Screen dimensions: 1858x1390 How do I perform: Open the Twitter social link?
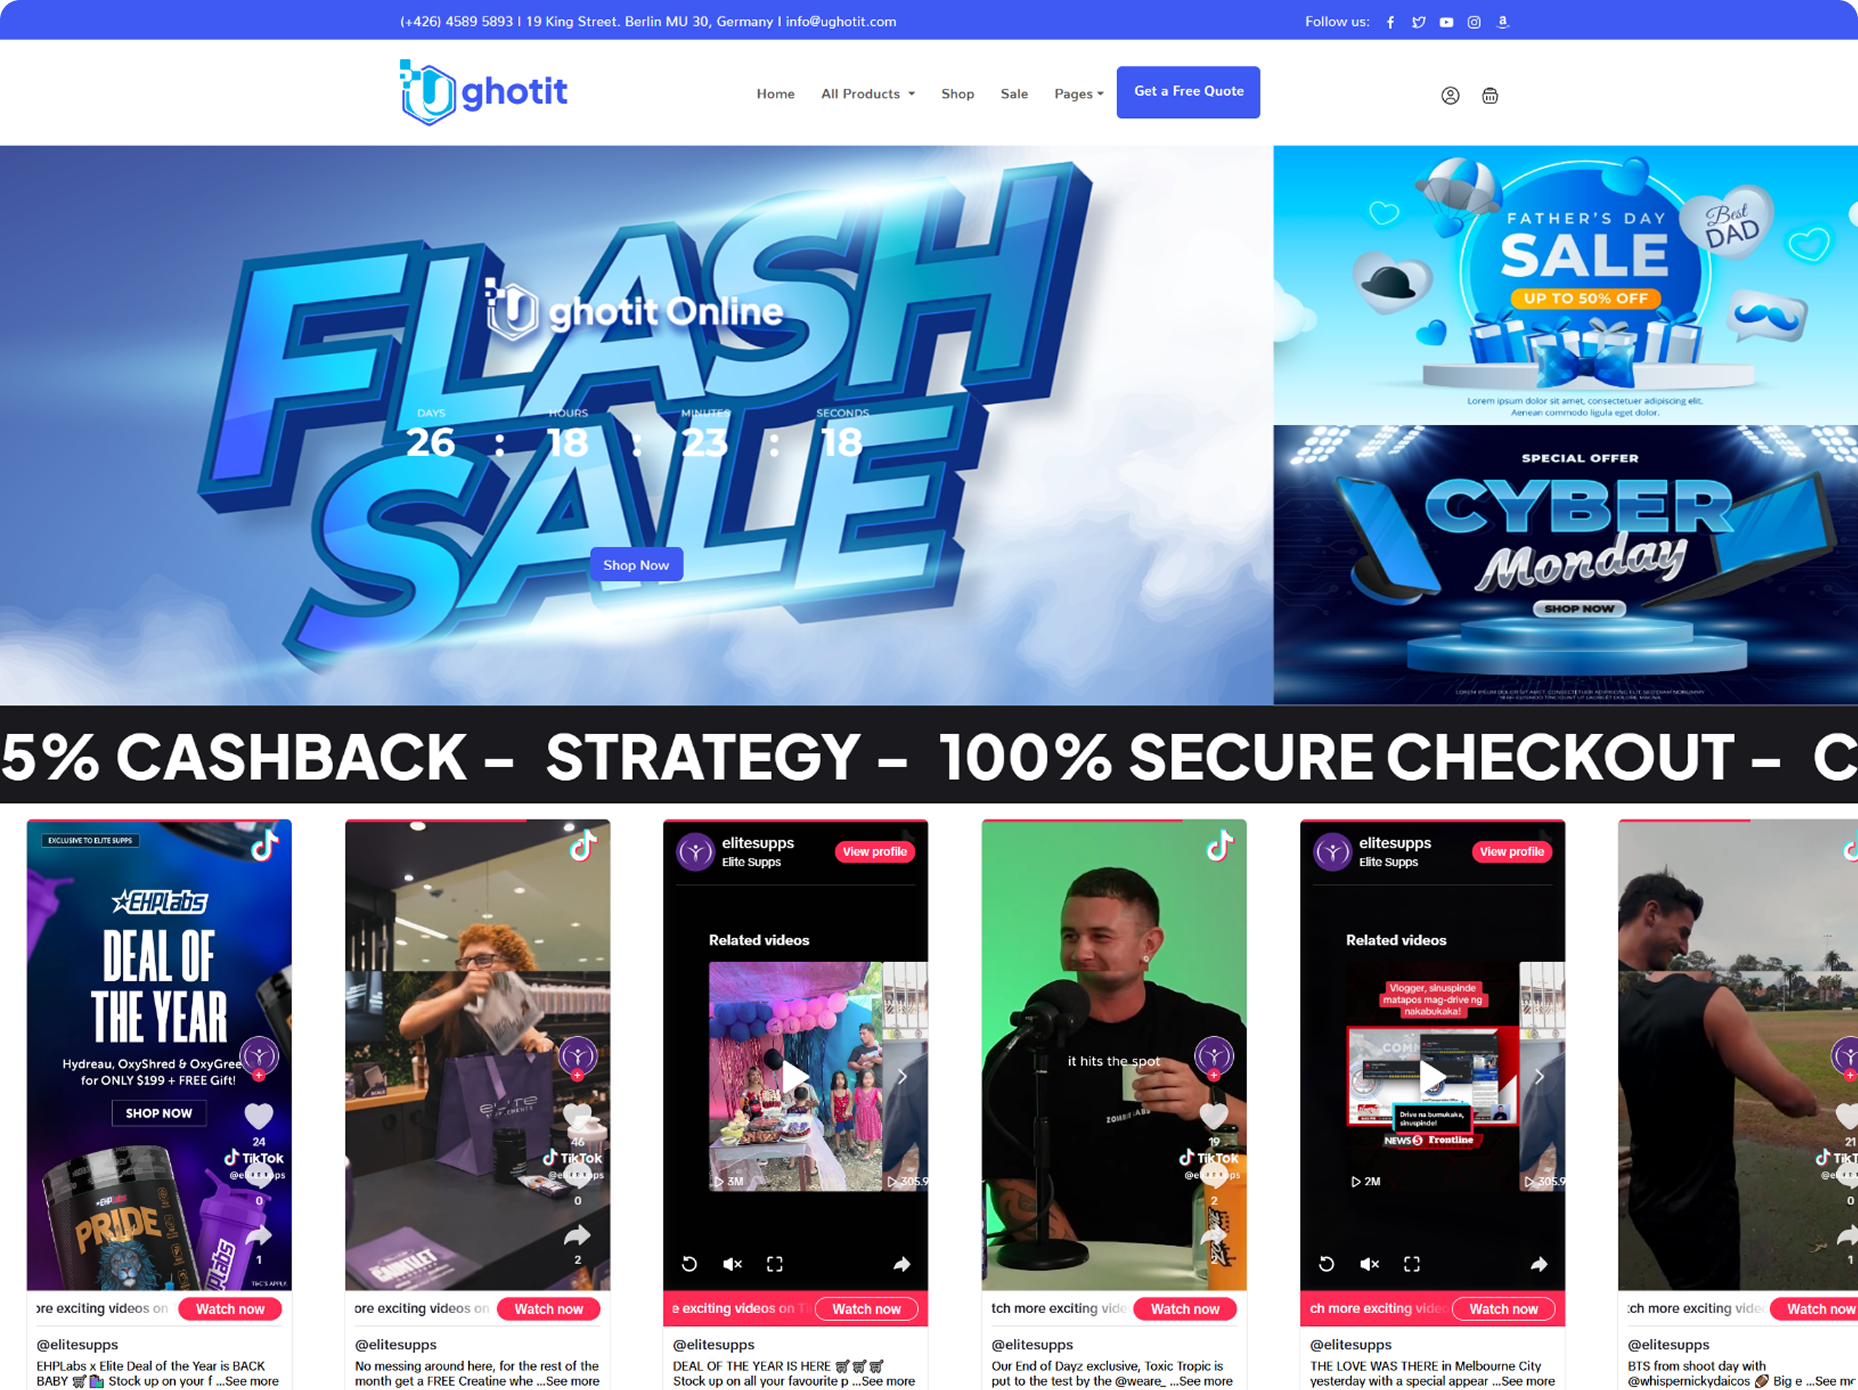[x=1418, y=22]
